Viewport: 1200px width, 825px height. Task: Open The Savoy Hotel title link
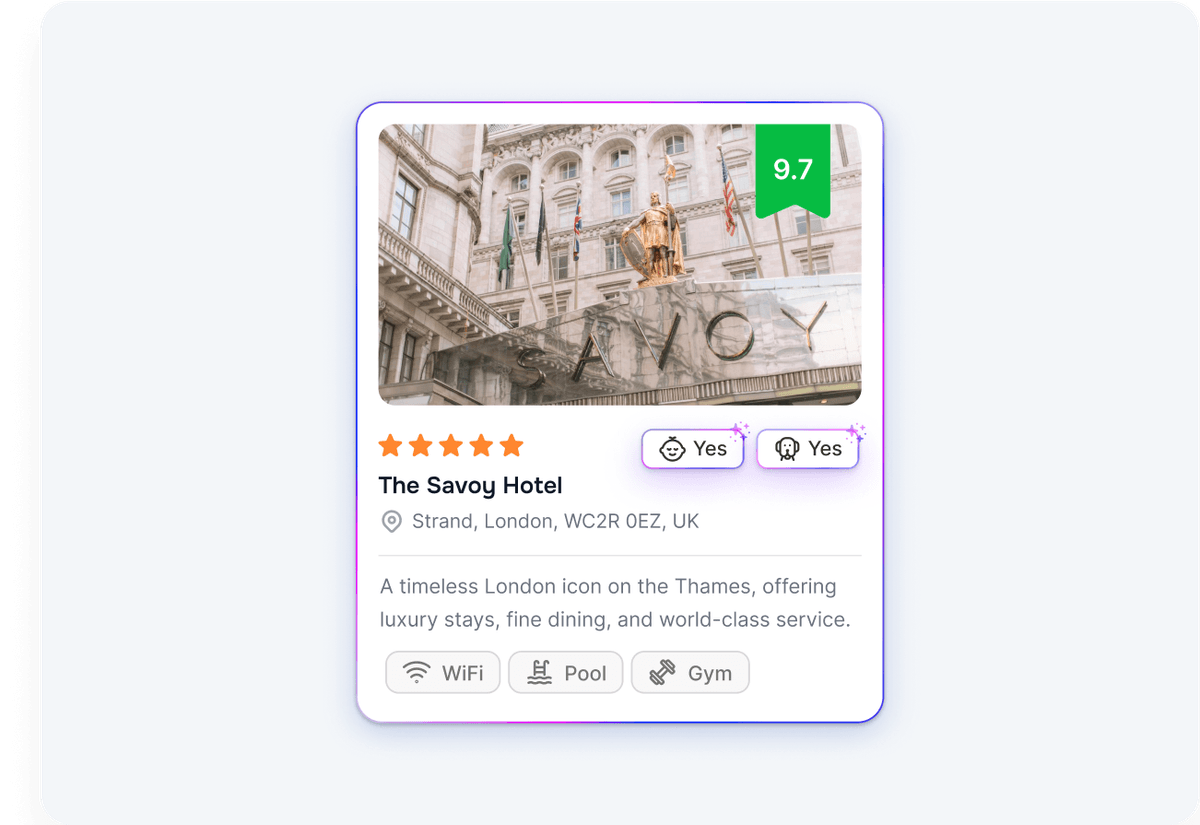point(470,486)
